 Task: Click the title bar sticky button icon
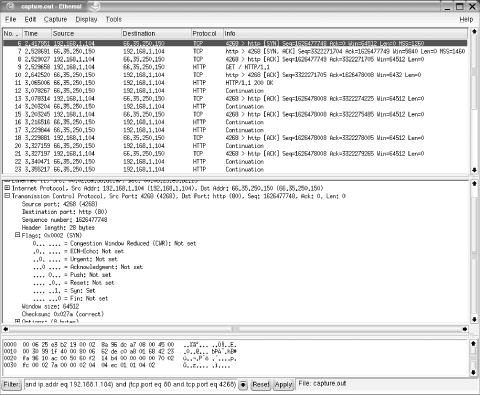(x=95, y=6)
